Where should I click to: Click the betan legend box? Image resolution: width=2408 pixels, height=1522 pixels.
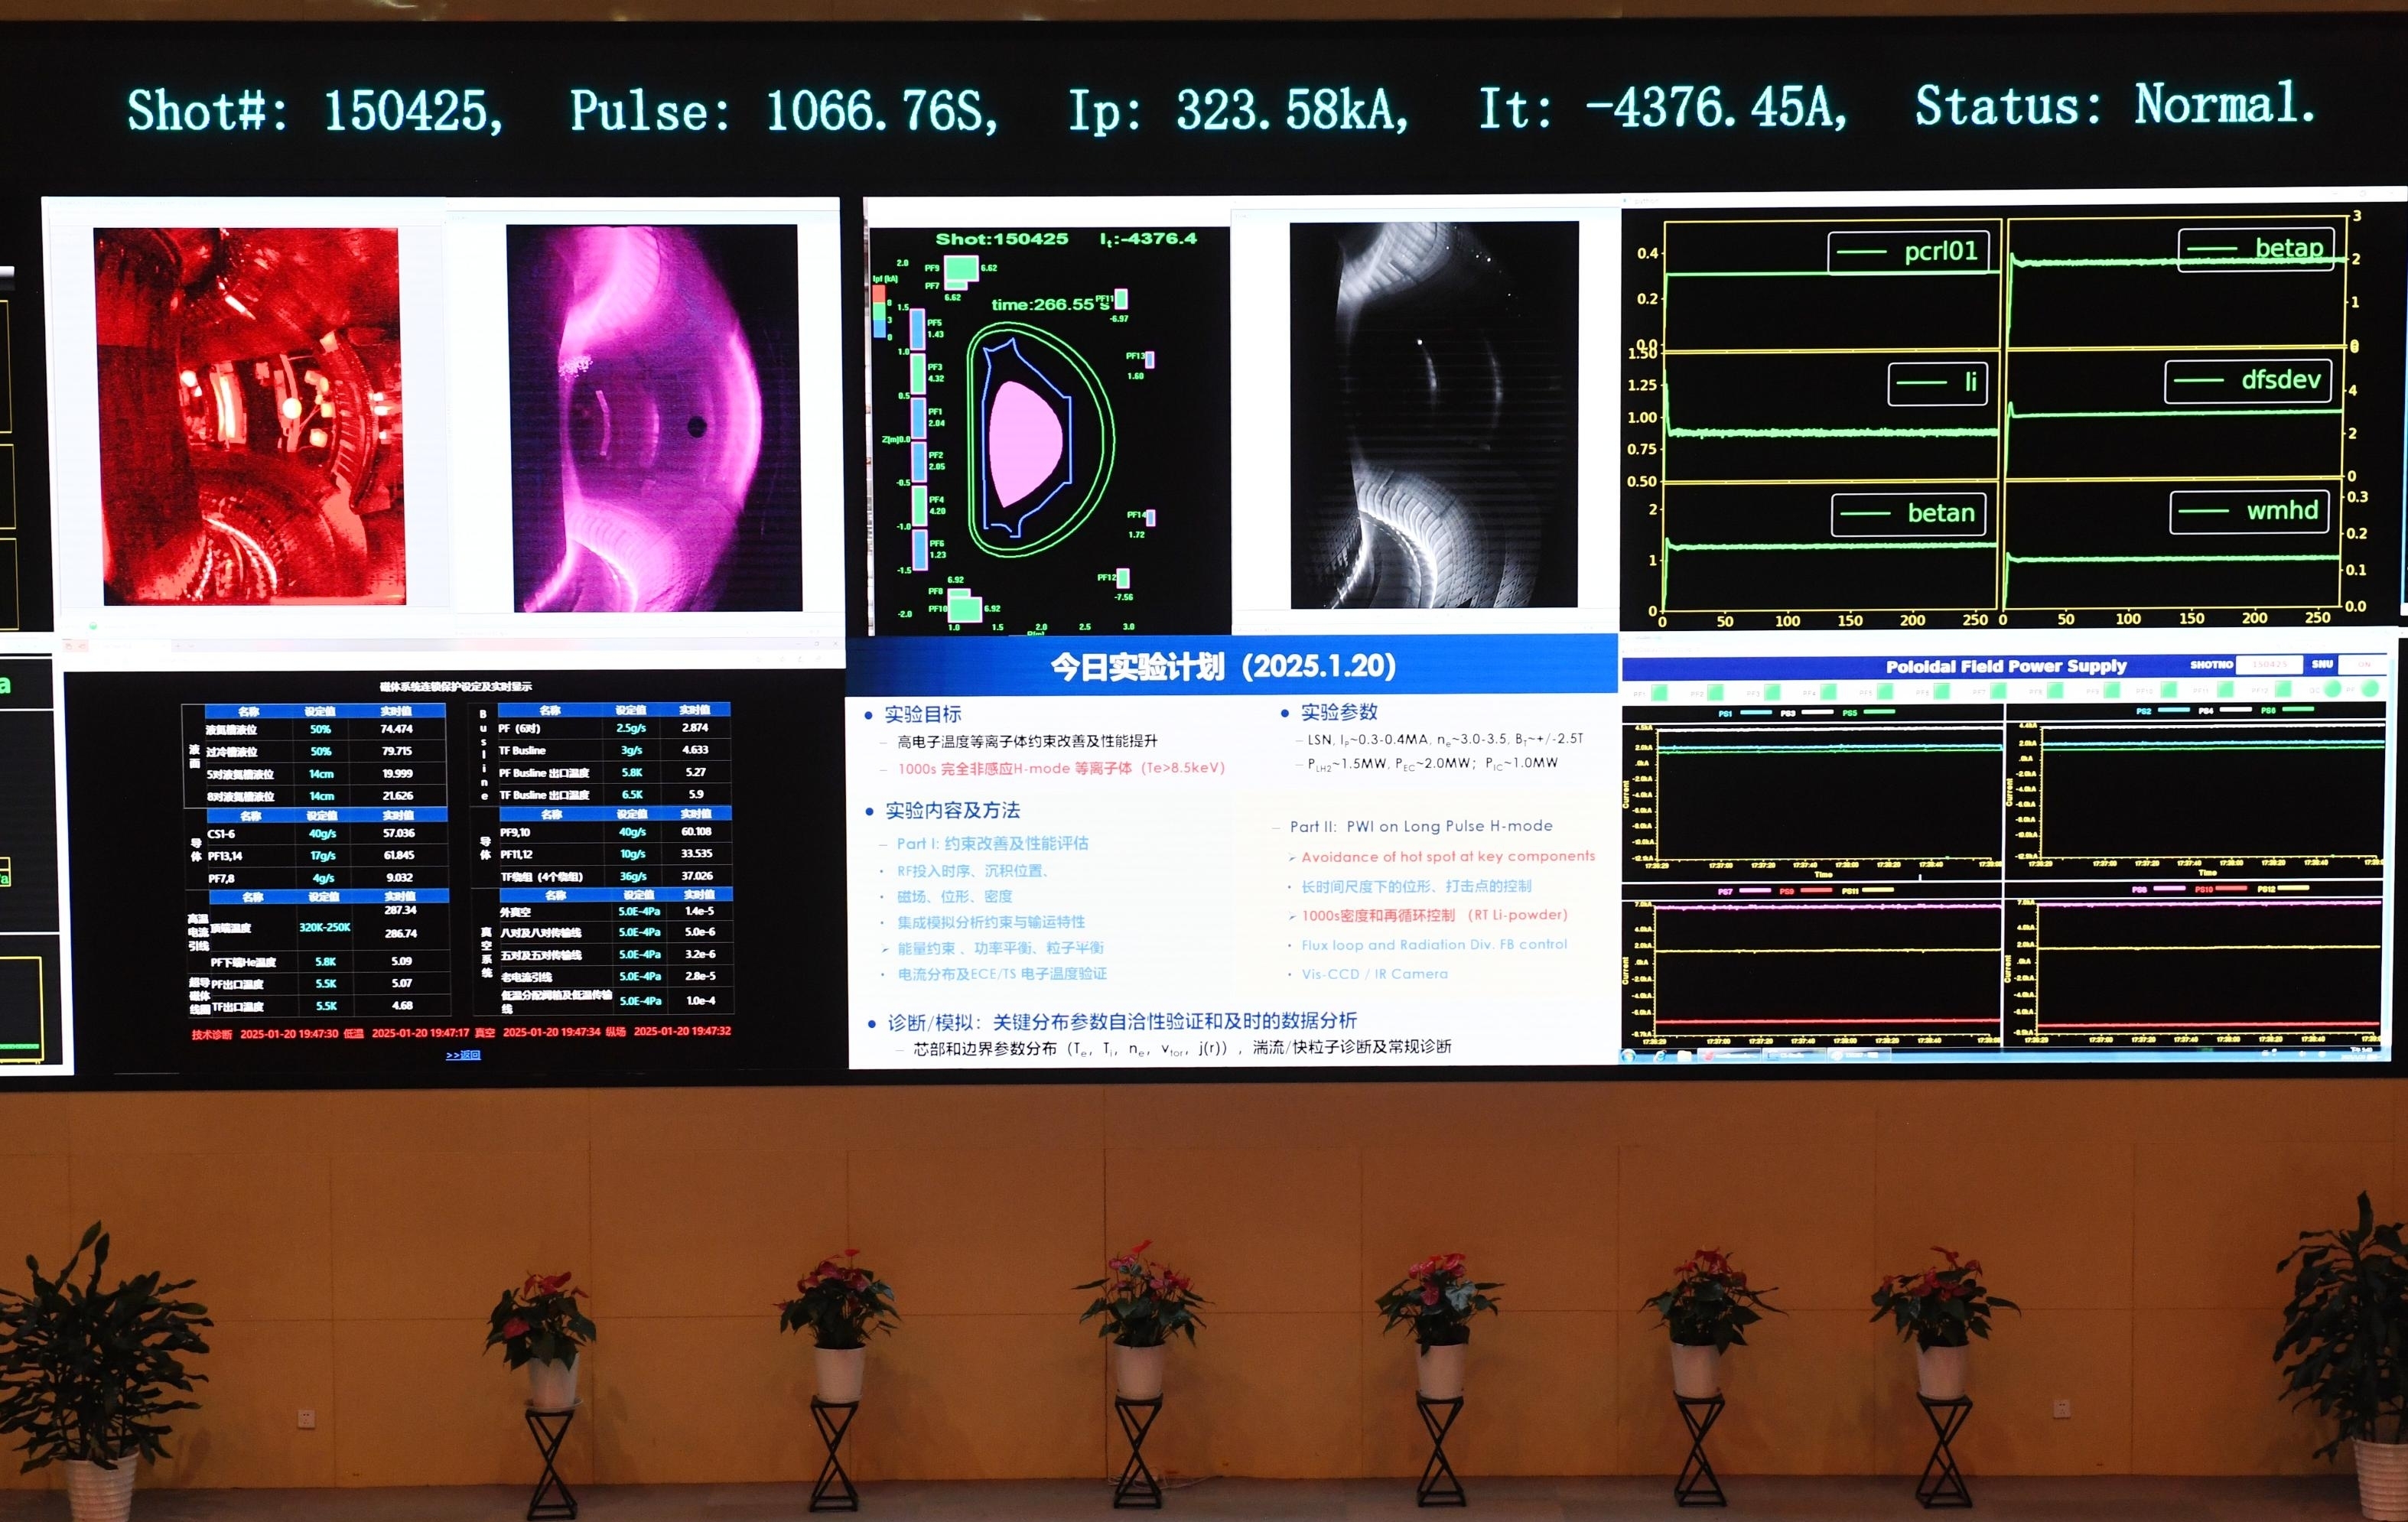1908,514
